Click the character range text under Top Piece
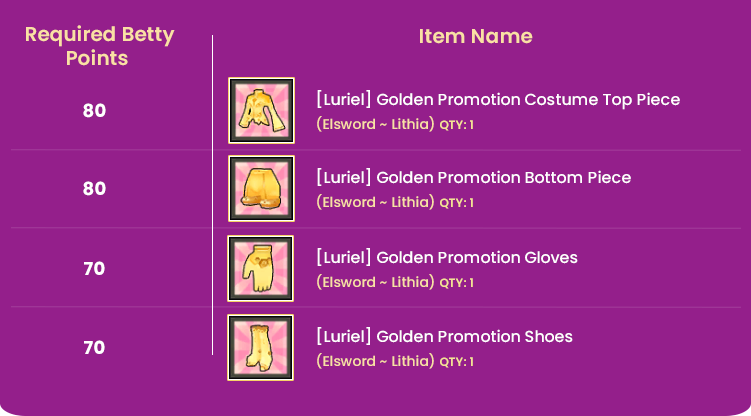The image size is (751, 416). [x=375, y=125]
